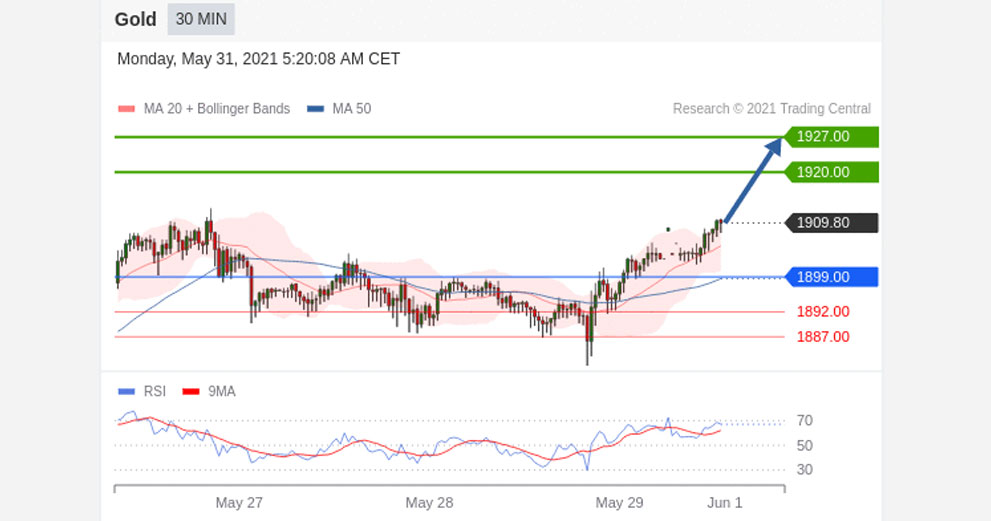This screenshot has width=991, height=521.
Task: Click the May 29 date axis label
Action: 619,503
